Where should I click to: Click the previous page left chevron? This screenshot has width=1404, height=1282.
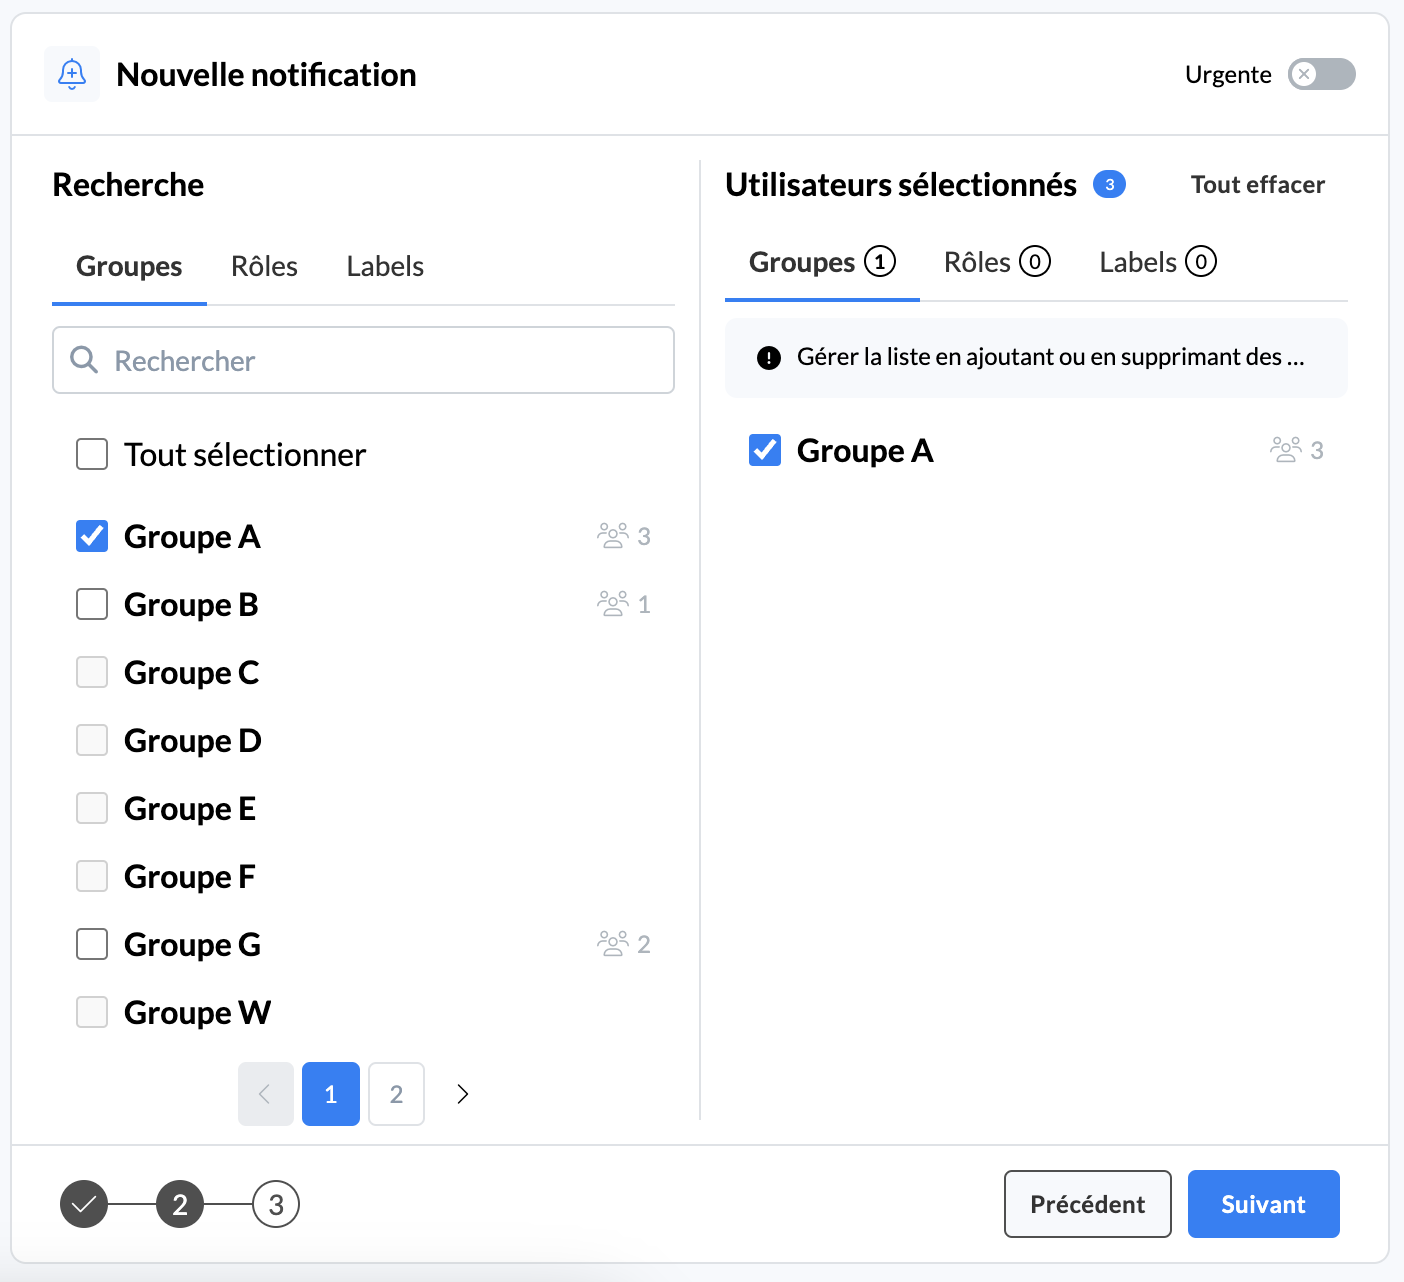[265, 1094]
